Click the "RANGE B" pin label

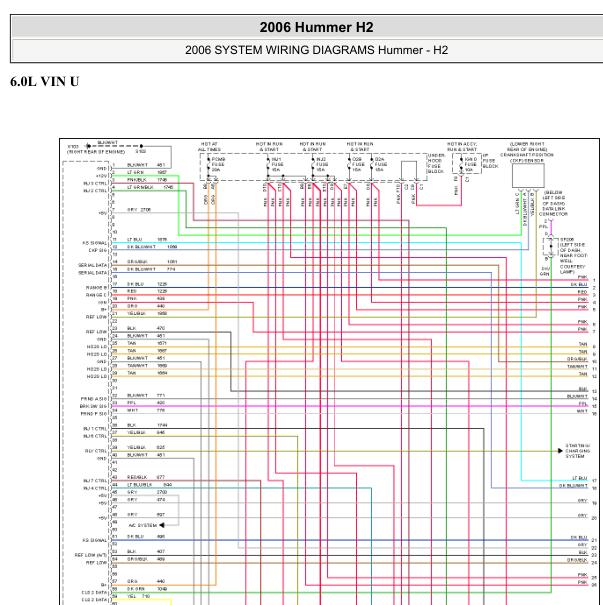point(96,288)
